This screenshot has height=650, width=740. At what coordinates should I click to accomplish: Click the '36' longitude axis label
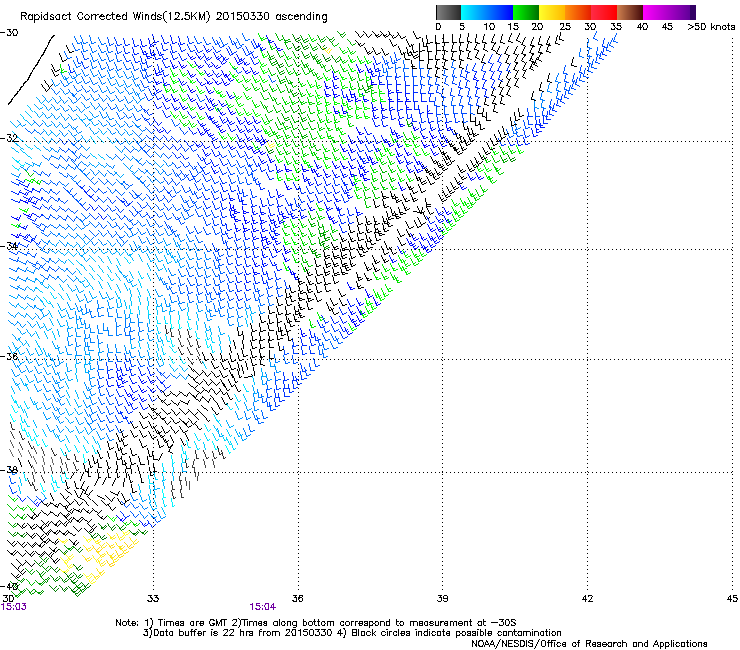(297, 599)
